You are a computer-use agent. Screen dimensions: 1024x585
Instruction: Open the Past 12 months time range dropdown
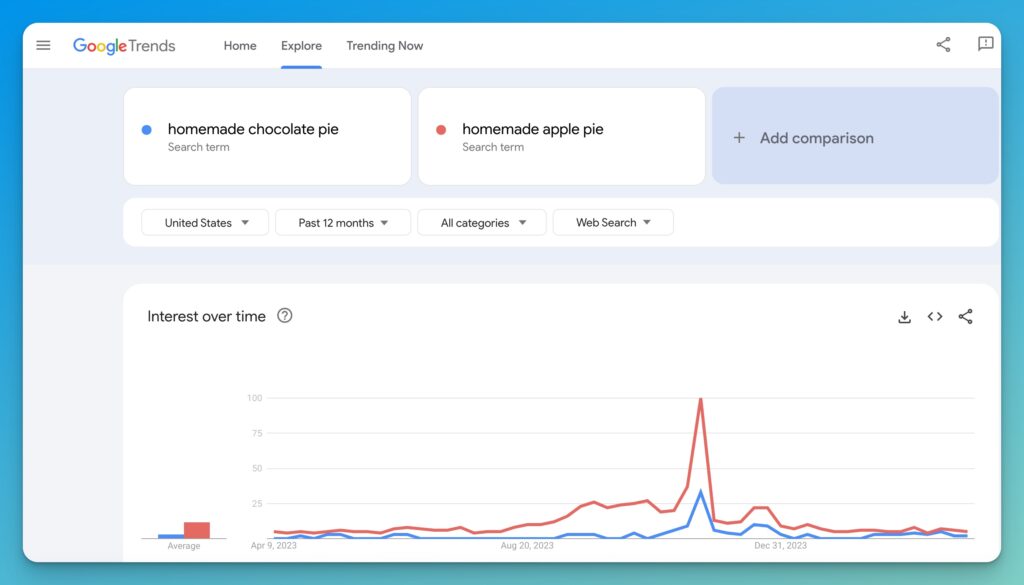click(342, 222)
